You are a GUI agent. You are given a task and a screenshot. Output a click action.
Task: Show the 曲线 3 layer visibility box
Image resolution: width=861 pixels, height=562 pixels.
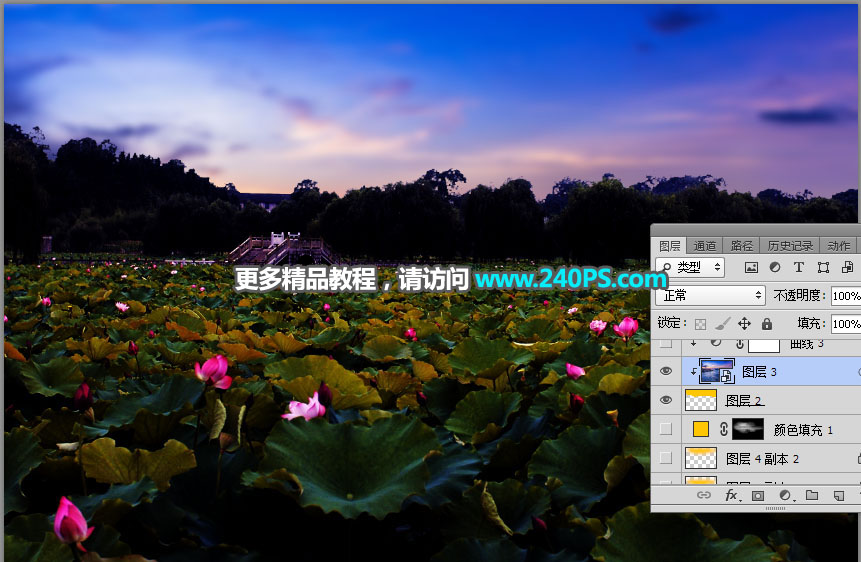click(666, 344)
